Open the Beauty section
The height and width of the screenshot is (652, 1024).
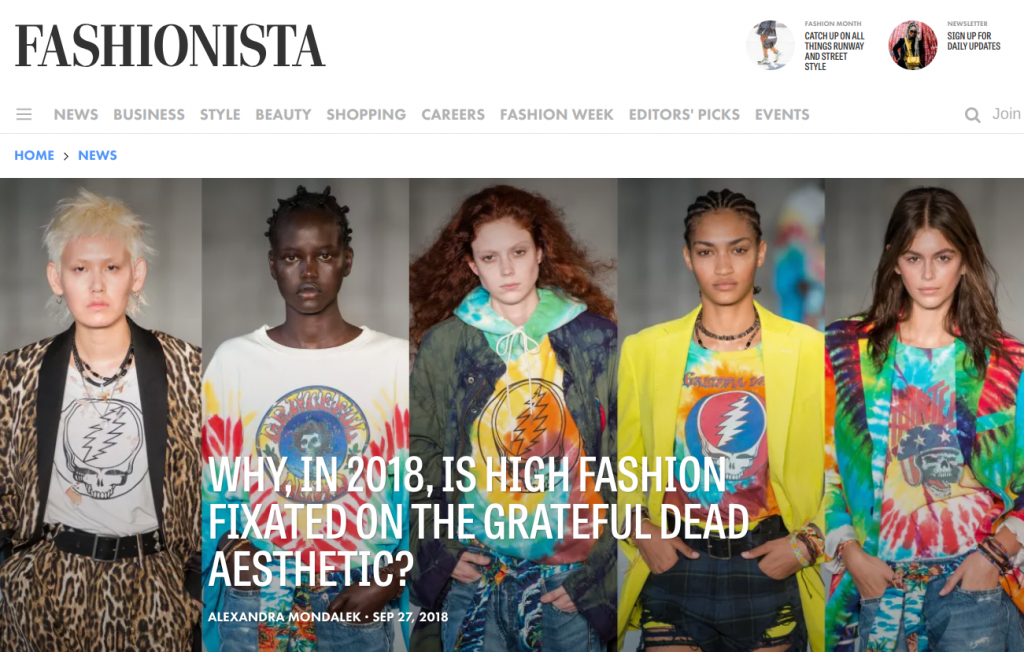point(283,114)
